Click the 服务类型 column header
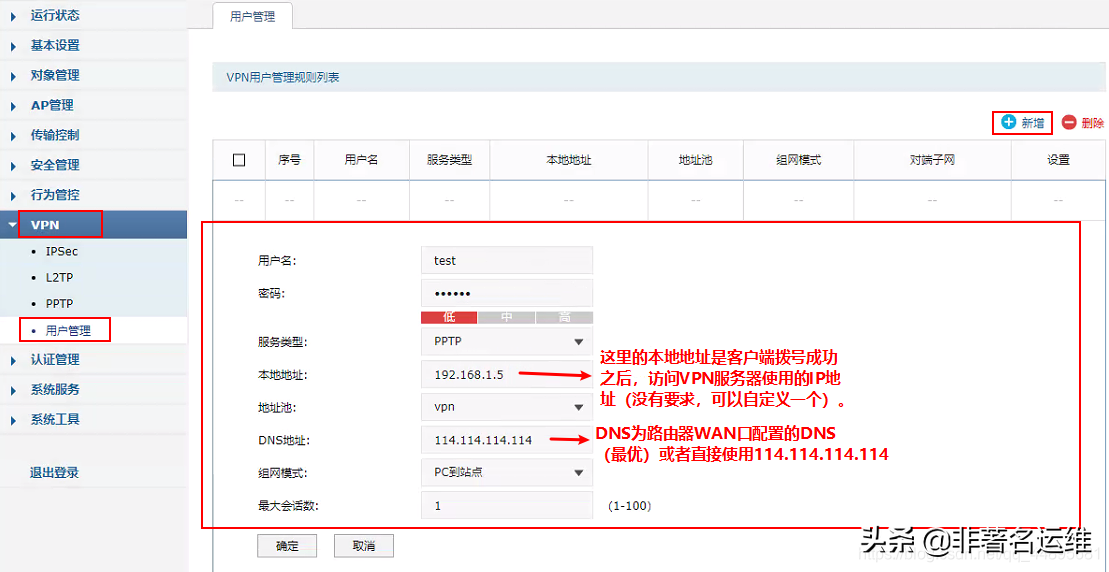 [x=449, y=160]
